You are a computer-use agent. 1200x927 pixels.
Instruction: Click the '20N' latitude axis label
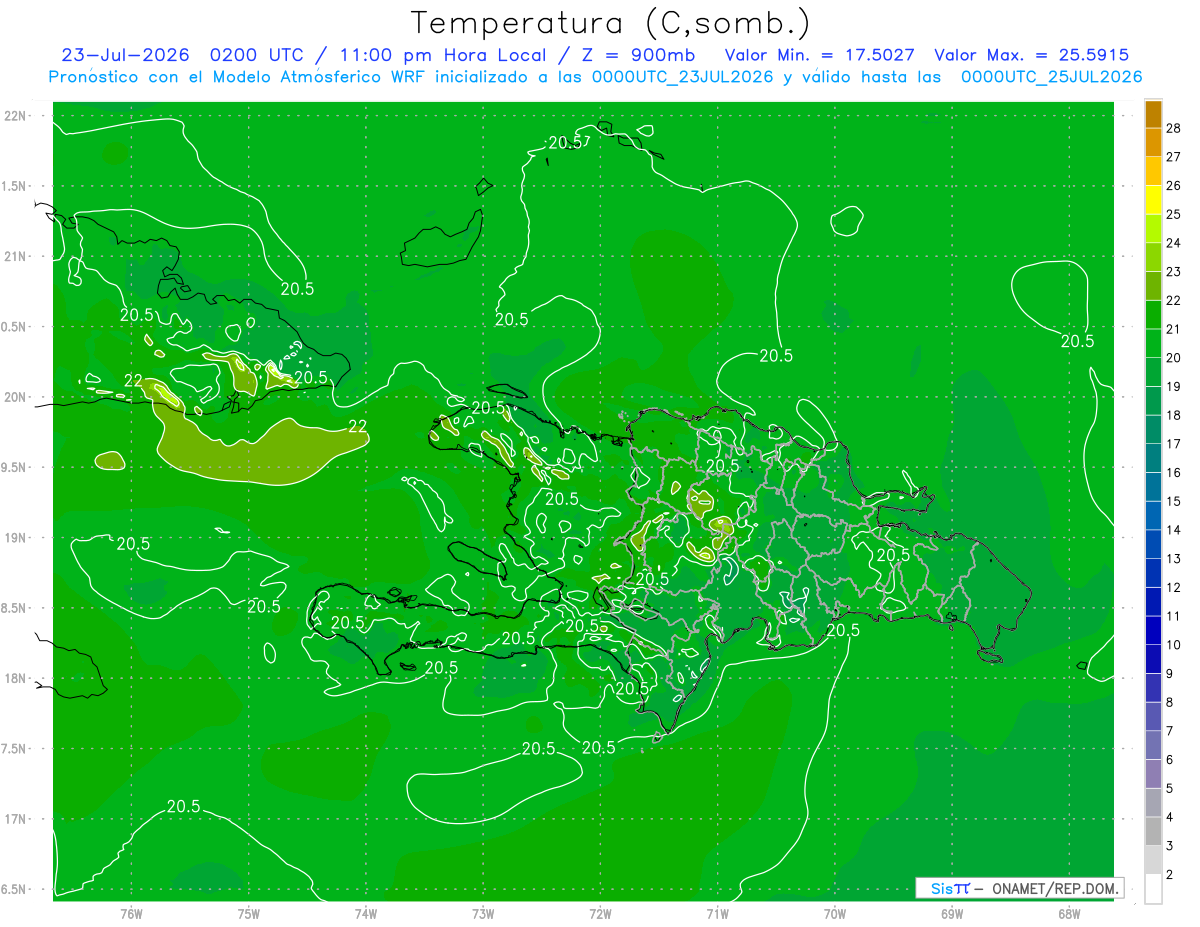[x=14, y=397]
